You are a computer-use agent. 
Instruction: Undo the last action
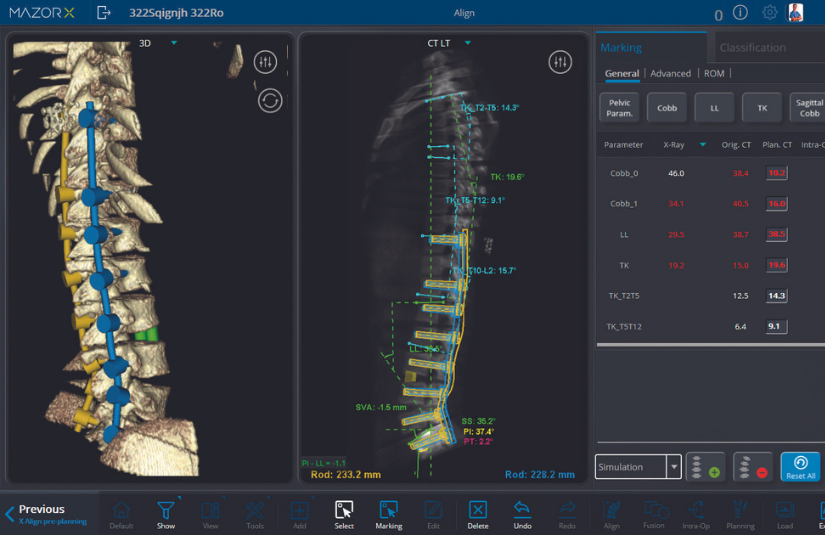tap(522, 514)
